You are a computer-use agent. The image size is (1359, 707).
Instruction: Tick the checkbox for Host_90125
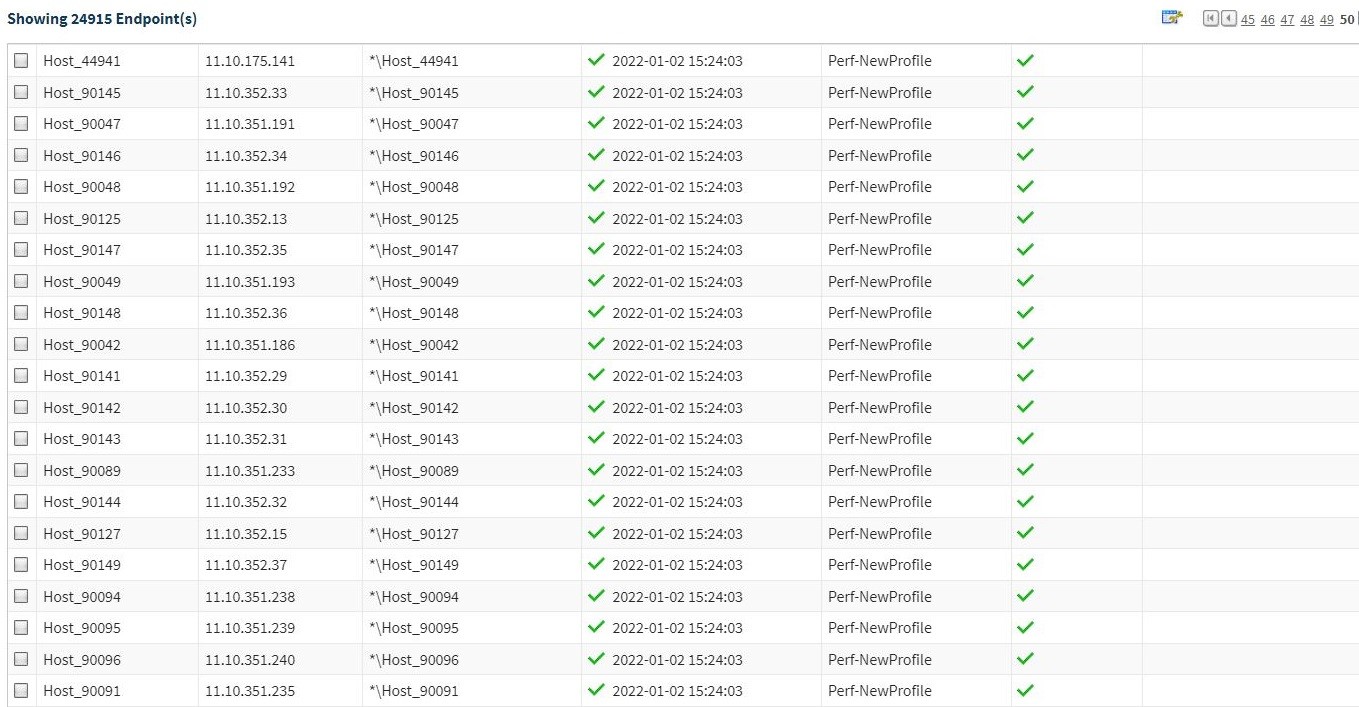coord(21,219)
